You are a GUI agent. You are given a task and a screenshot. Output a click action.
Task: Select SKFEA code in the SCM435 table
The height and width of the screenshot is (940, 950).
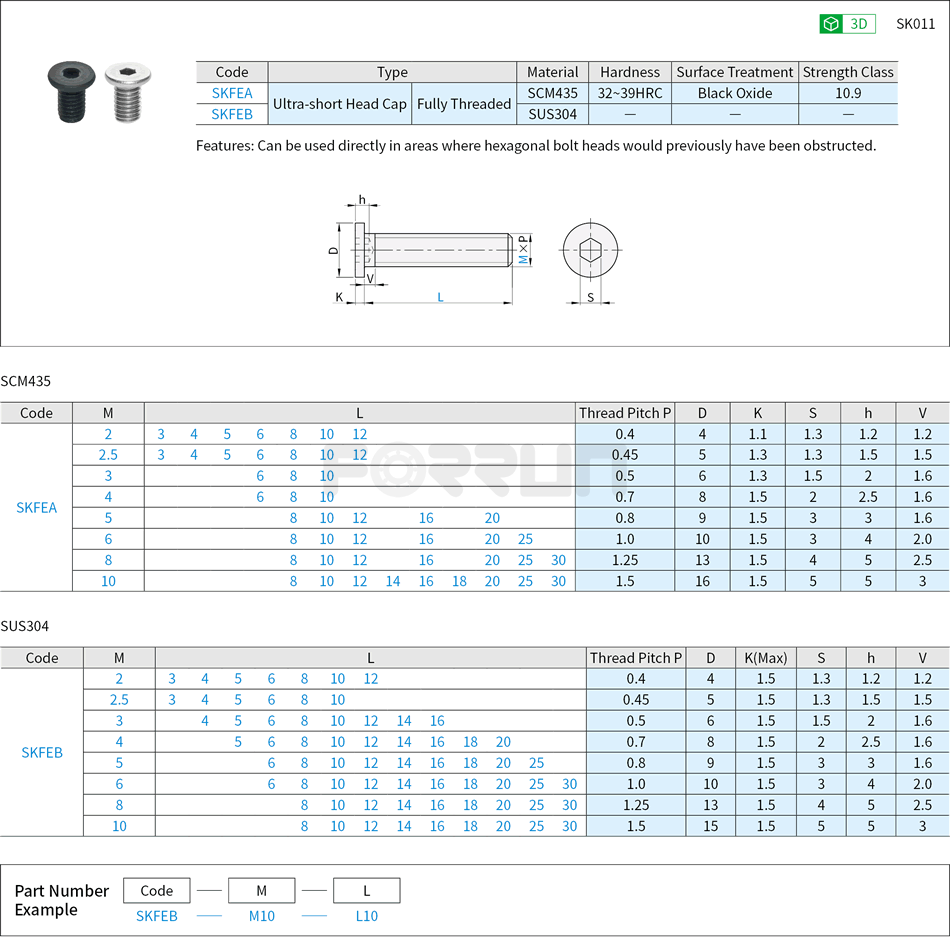(x=37, y=507)
